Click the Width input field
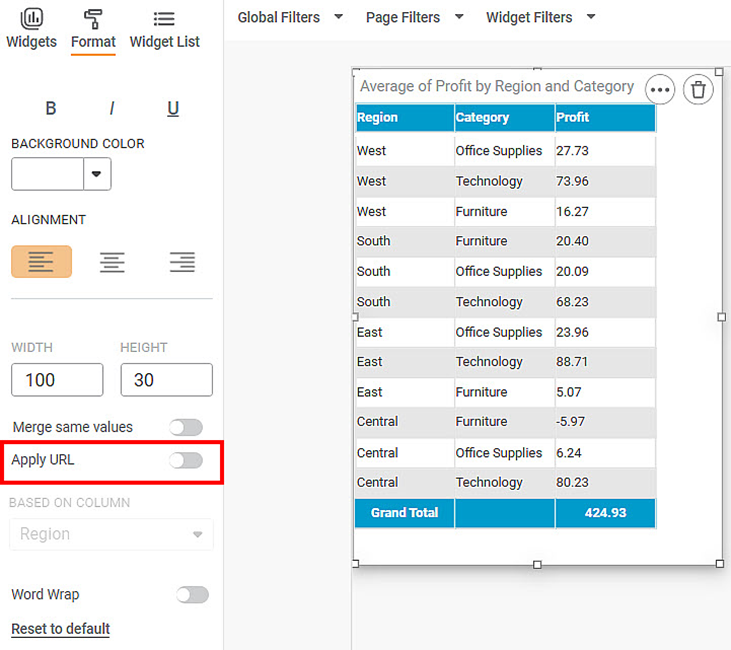 point(57,380)
